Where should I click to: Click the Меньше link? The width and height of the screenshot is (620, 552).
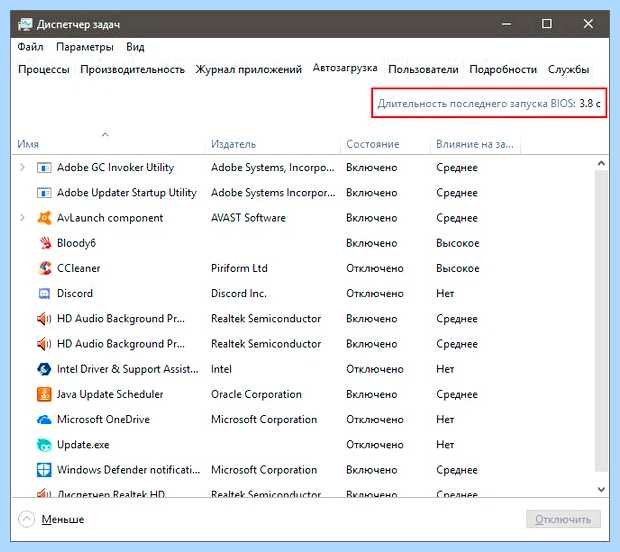(x=62, y=519)
